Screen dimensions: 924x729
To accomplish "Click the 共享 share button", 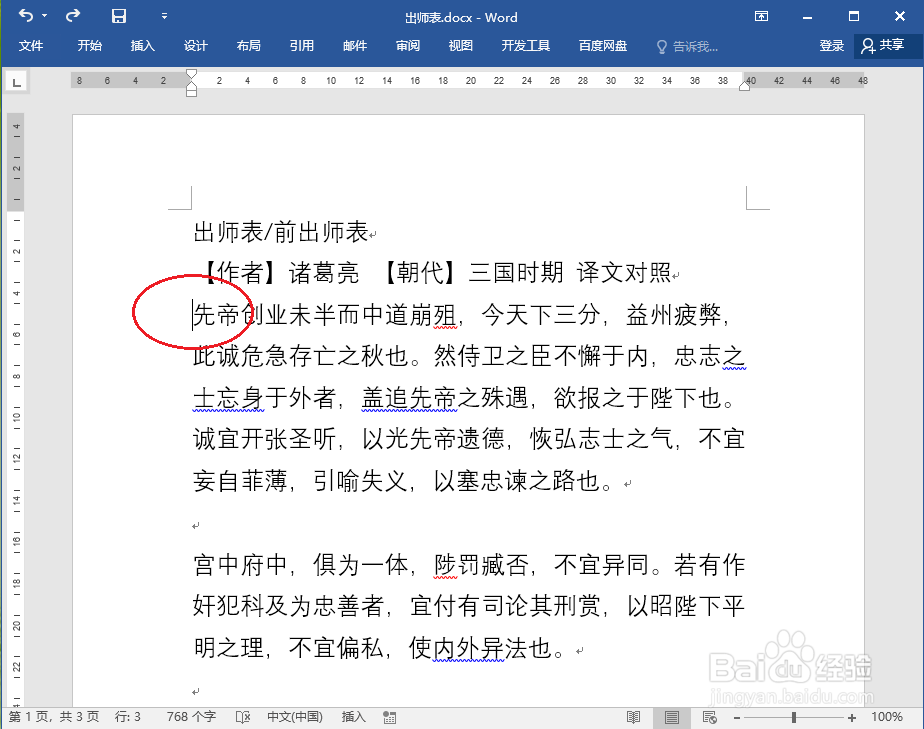I will [888, 45].
